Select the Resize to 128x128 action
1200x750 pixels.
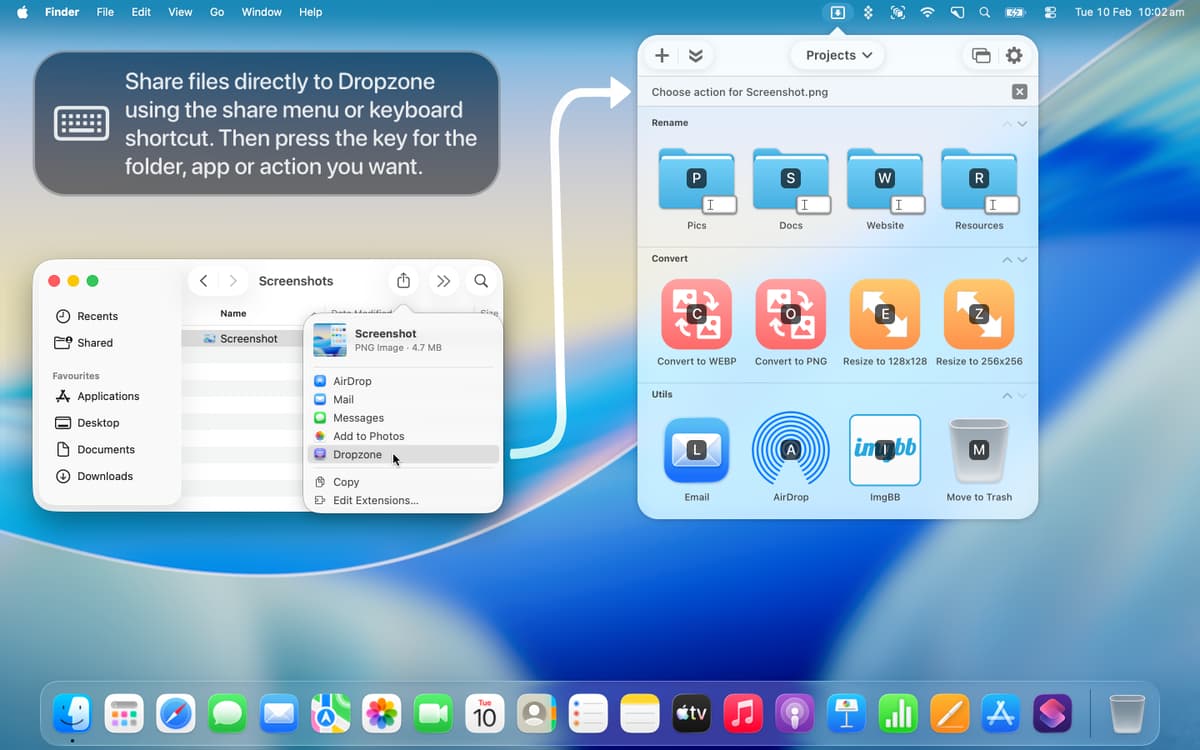click(x=884, y=314)
